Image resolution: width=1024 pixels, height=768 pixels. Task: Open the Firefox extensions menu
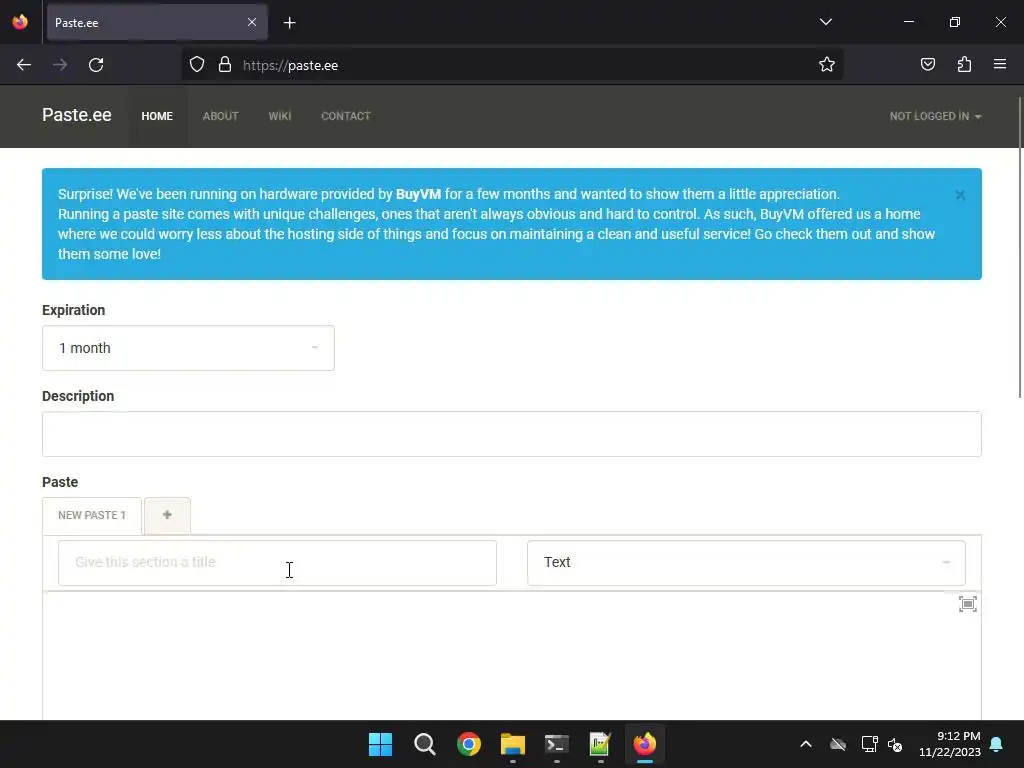pos(964,65)
